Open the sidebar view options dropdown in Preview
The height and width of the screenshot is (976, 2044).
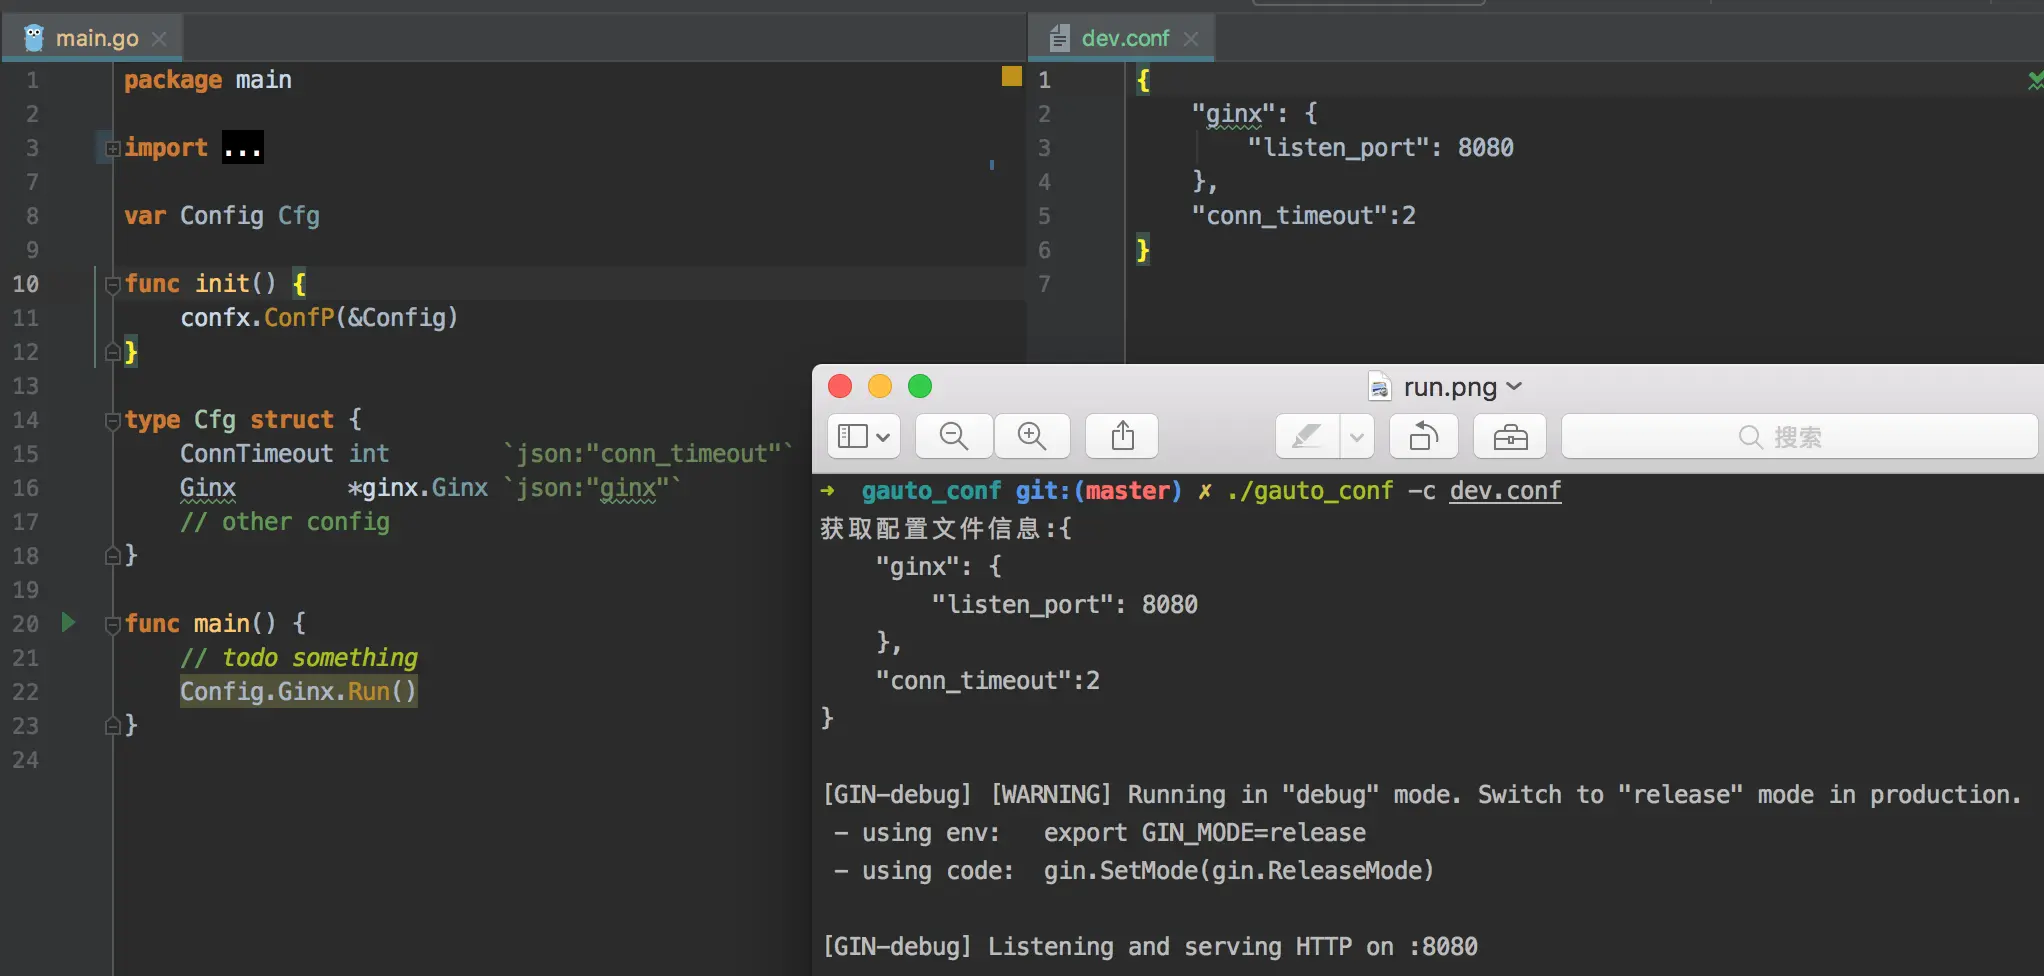[x=864, y=436]
